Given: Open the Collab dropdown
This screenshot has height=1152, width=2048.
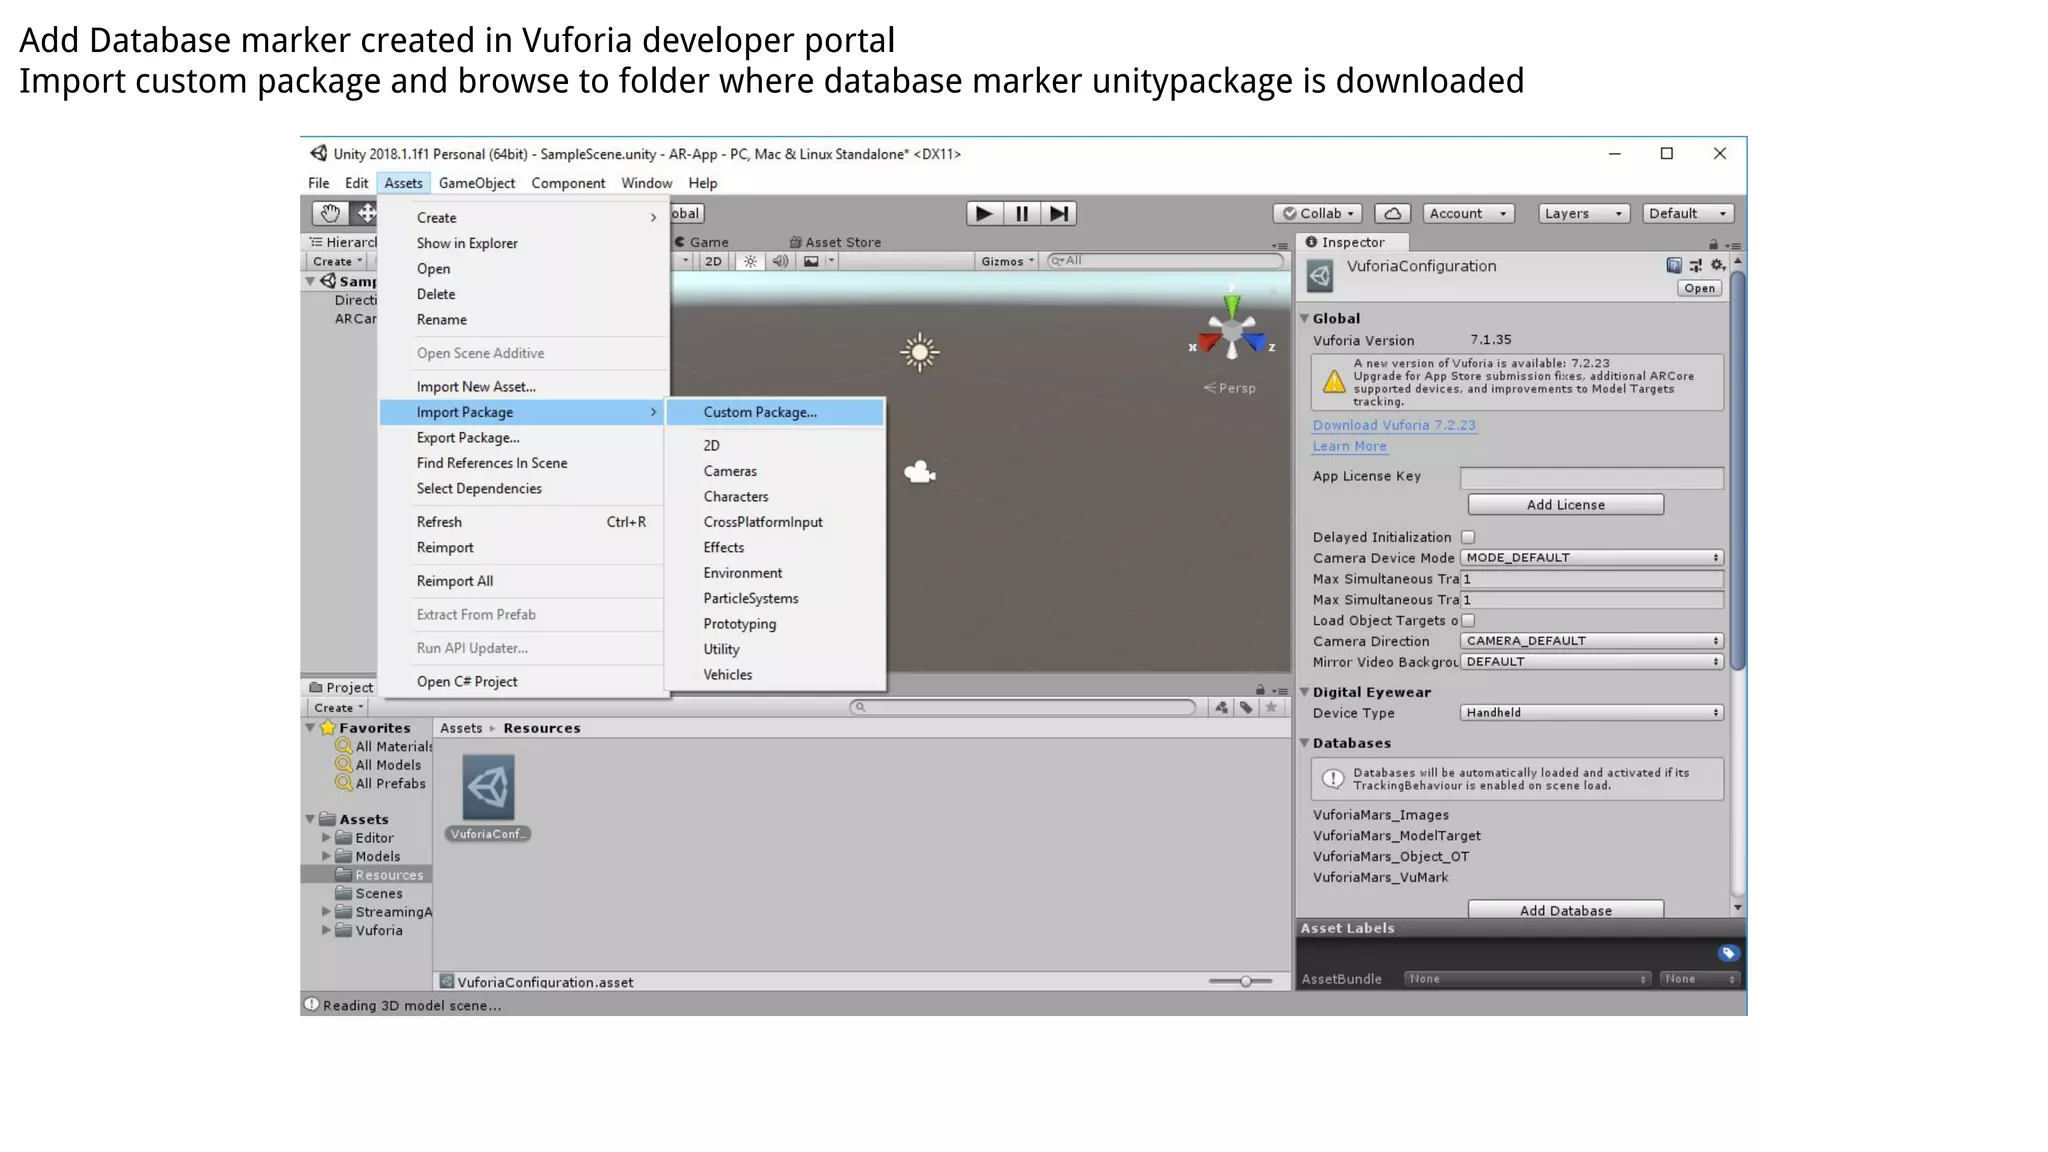Looking at the screenshot, I should (x=1318, y=213).
